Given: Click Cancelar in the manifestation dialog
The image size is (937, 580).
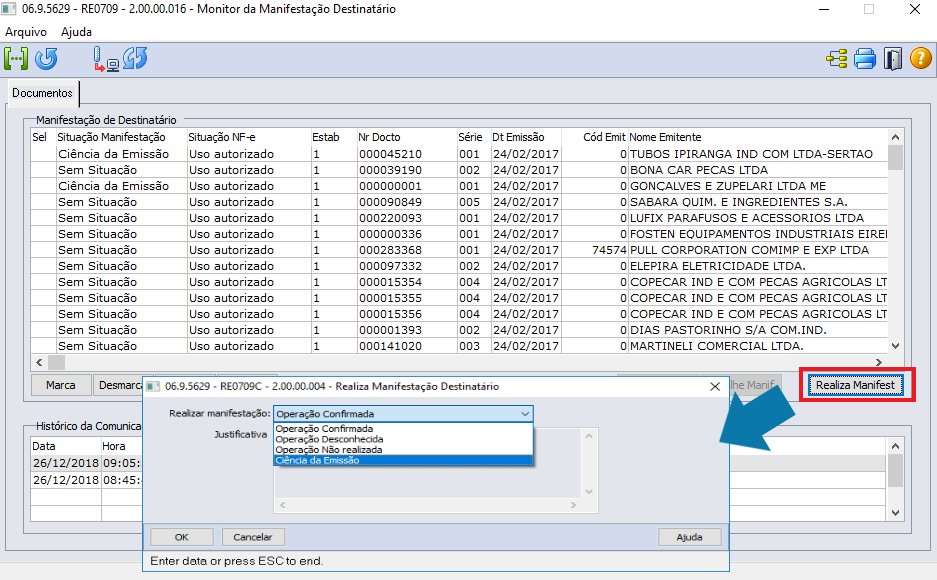Looking at the screenshot, I should 253,537.
